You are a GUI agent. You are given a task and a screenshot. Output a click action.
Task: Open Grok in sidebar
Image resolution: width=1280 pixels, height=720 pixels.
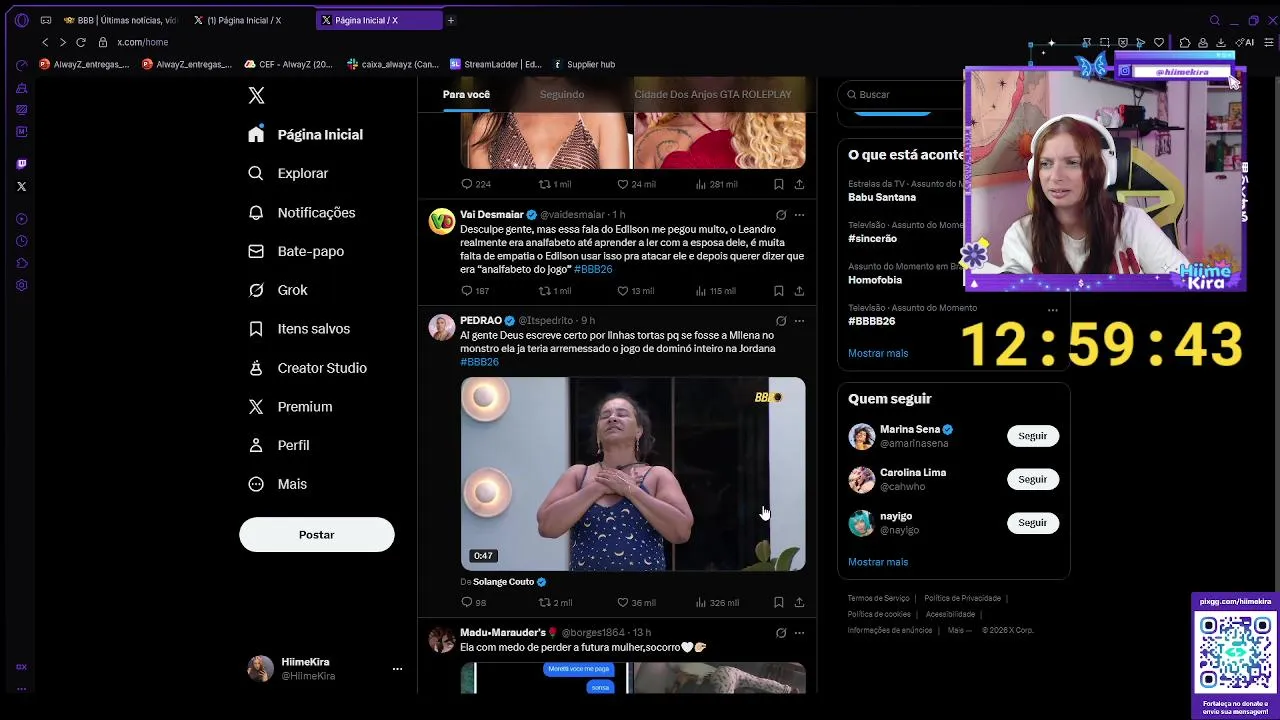tap(278, 290)
